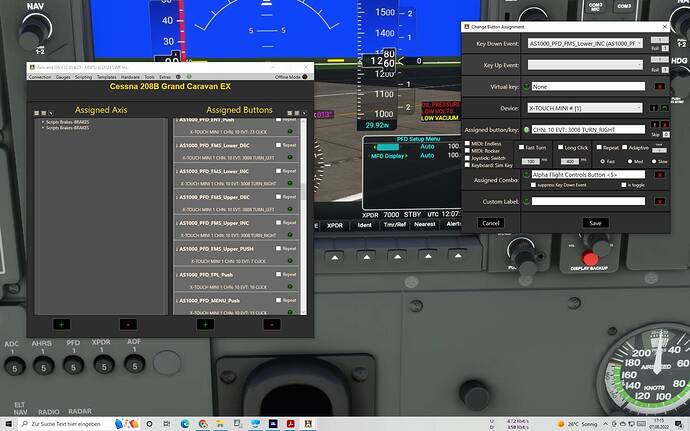
Task: Open the Device dropdown showing X-TOUCH MINI
Action: click(x=585, y=108)
